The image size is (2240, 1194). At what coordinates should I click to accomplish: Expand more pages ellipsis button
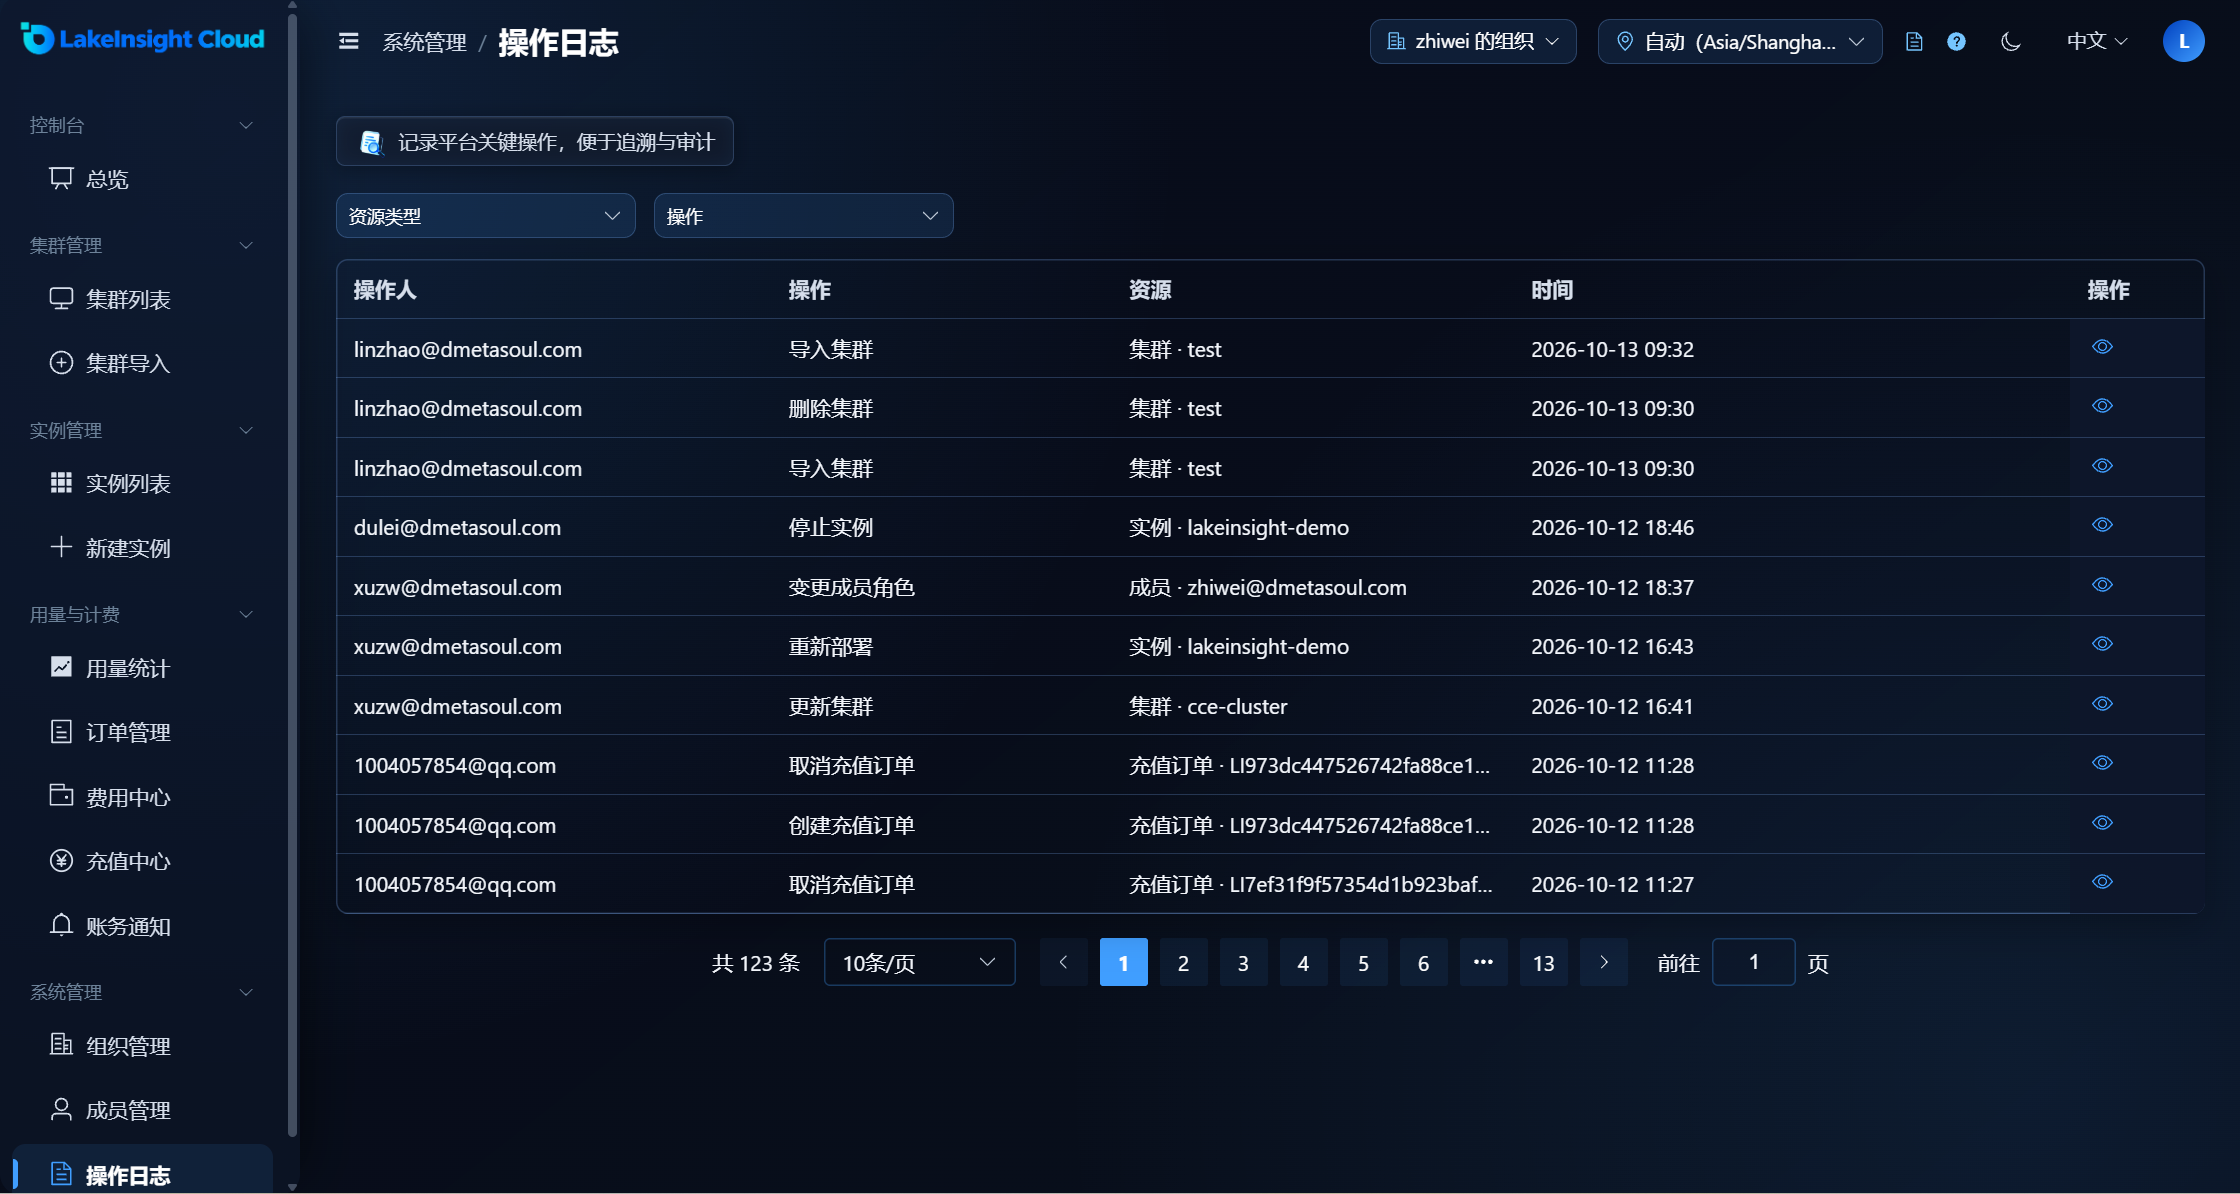click(x=1483, y=962)
